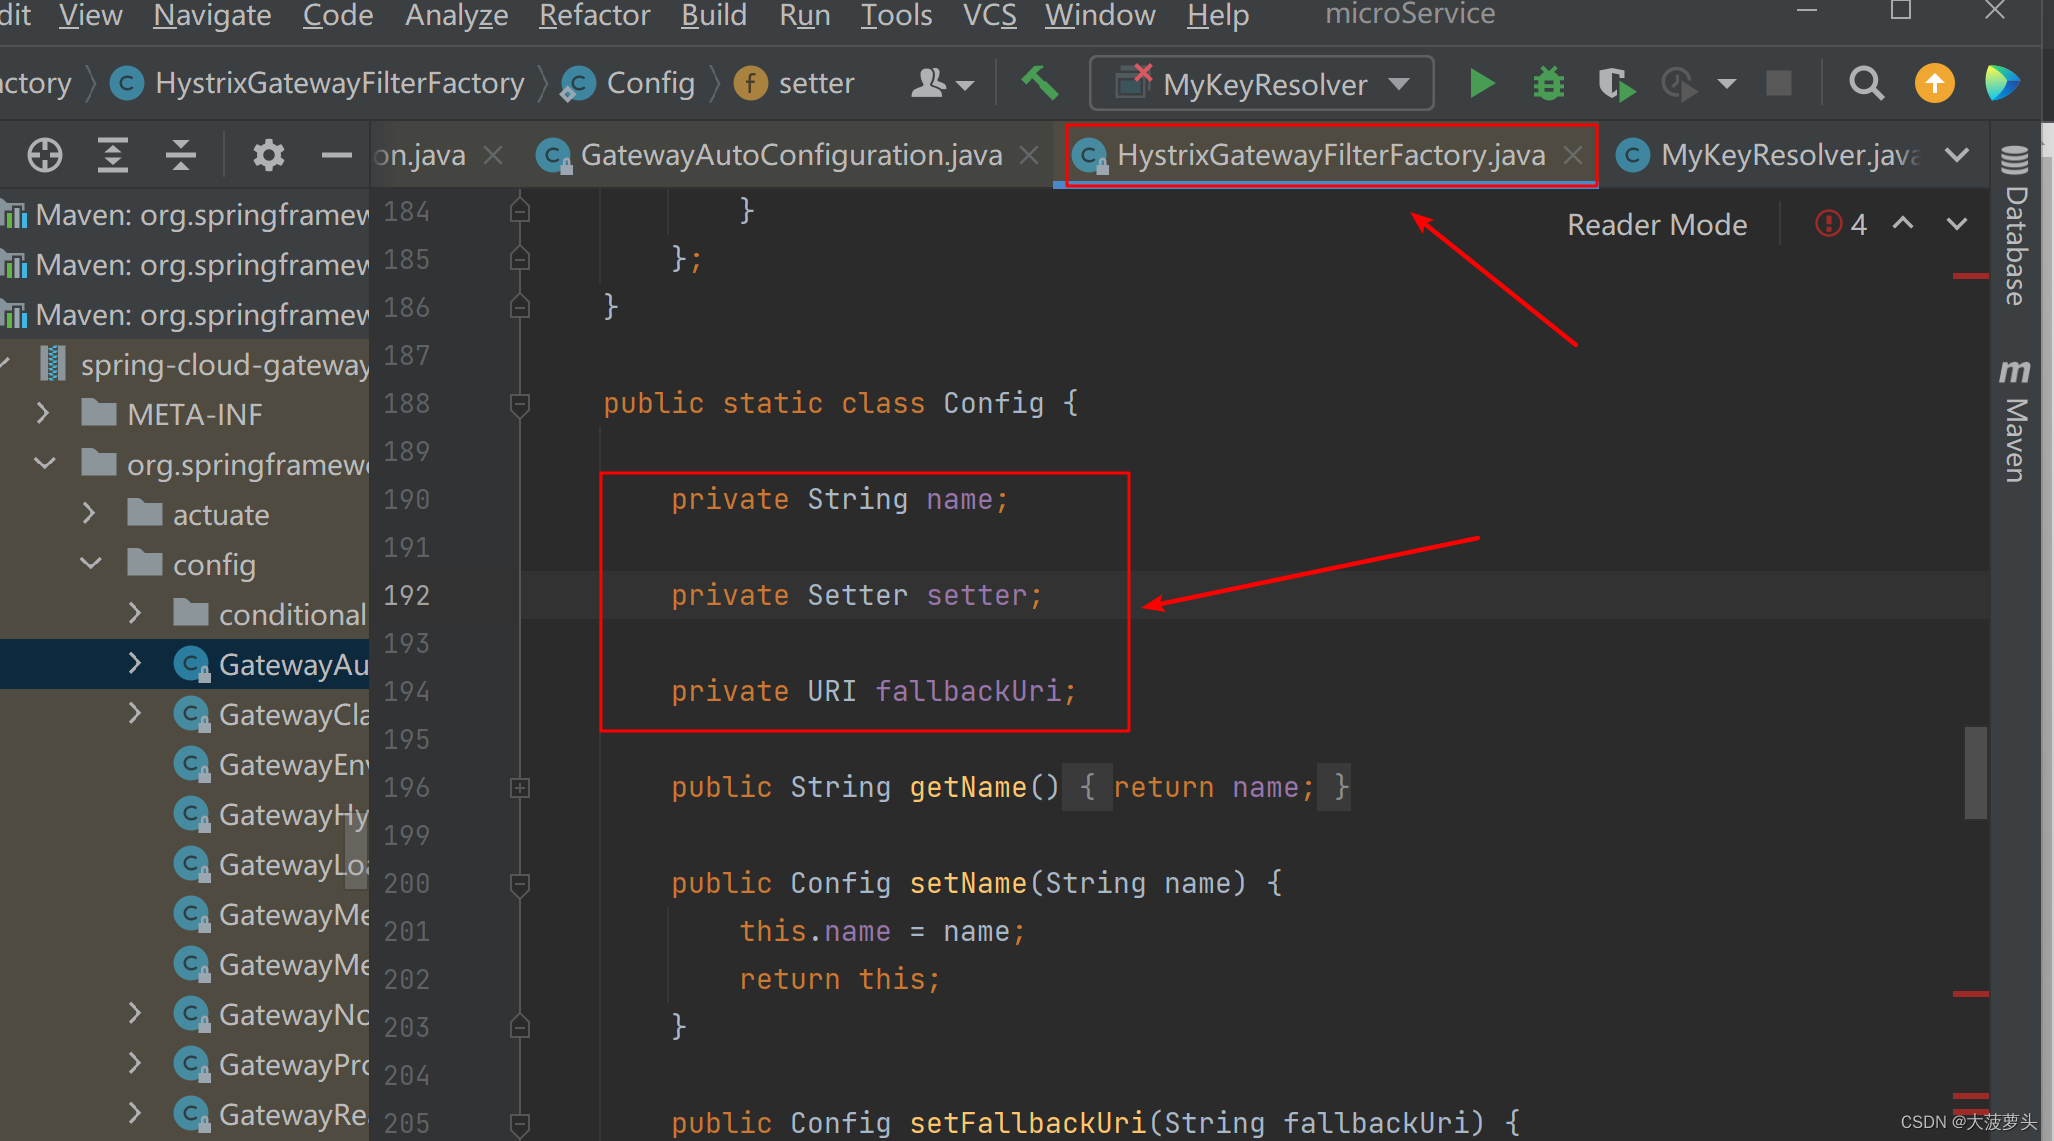Viewport: 2054px width, 1141px height.
Task: Fold setName method at line 200
Action: (519, 884)
